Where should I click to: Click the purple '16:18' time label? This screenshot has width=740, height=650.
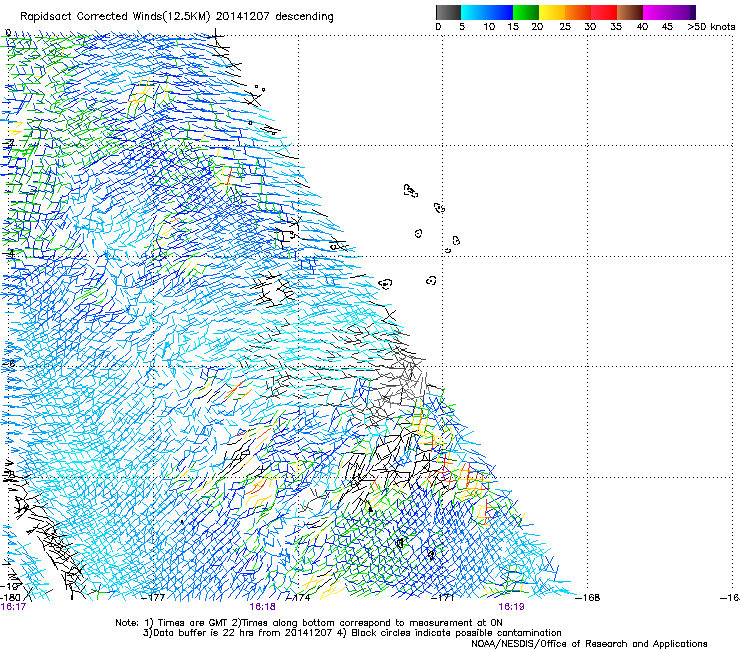(262, 607)
